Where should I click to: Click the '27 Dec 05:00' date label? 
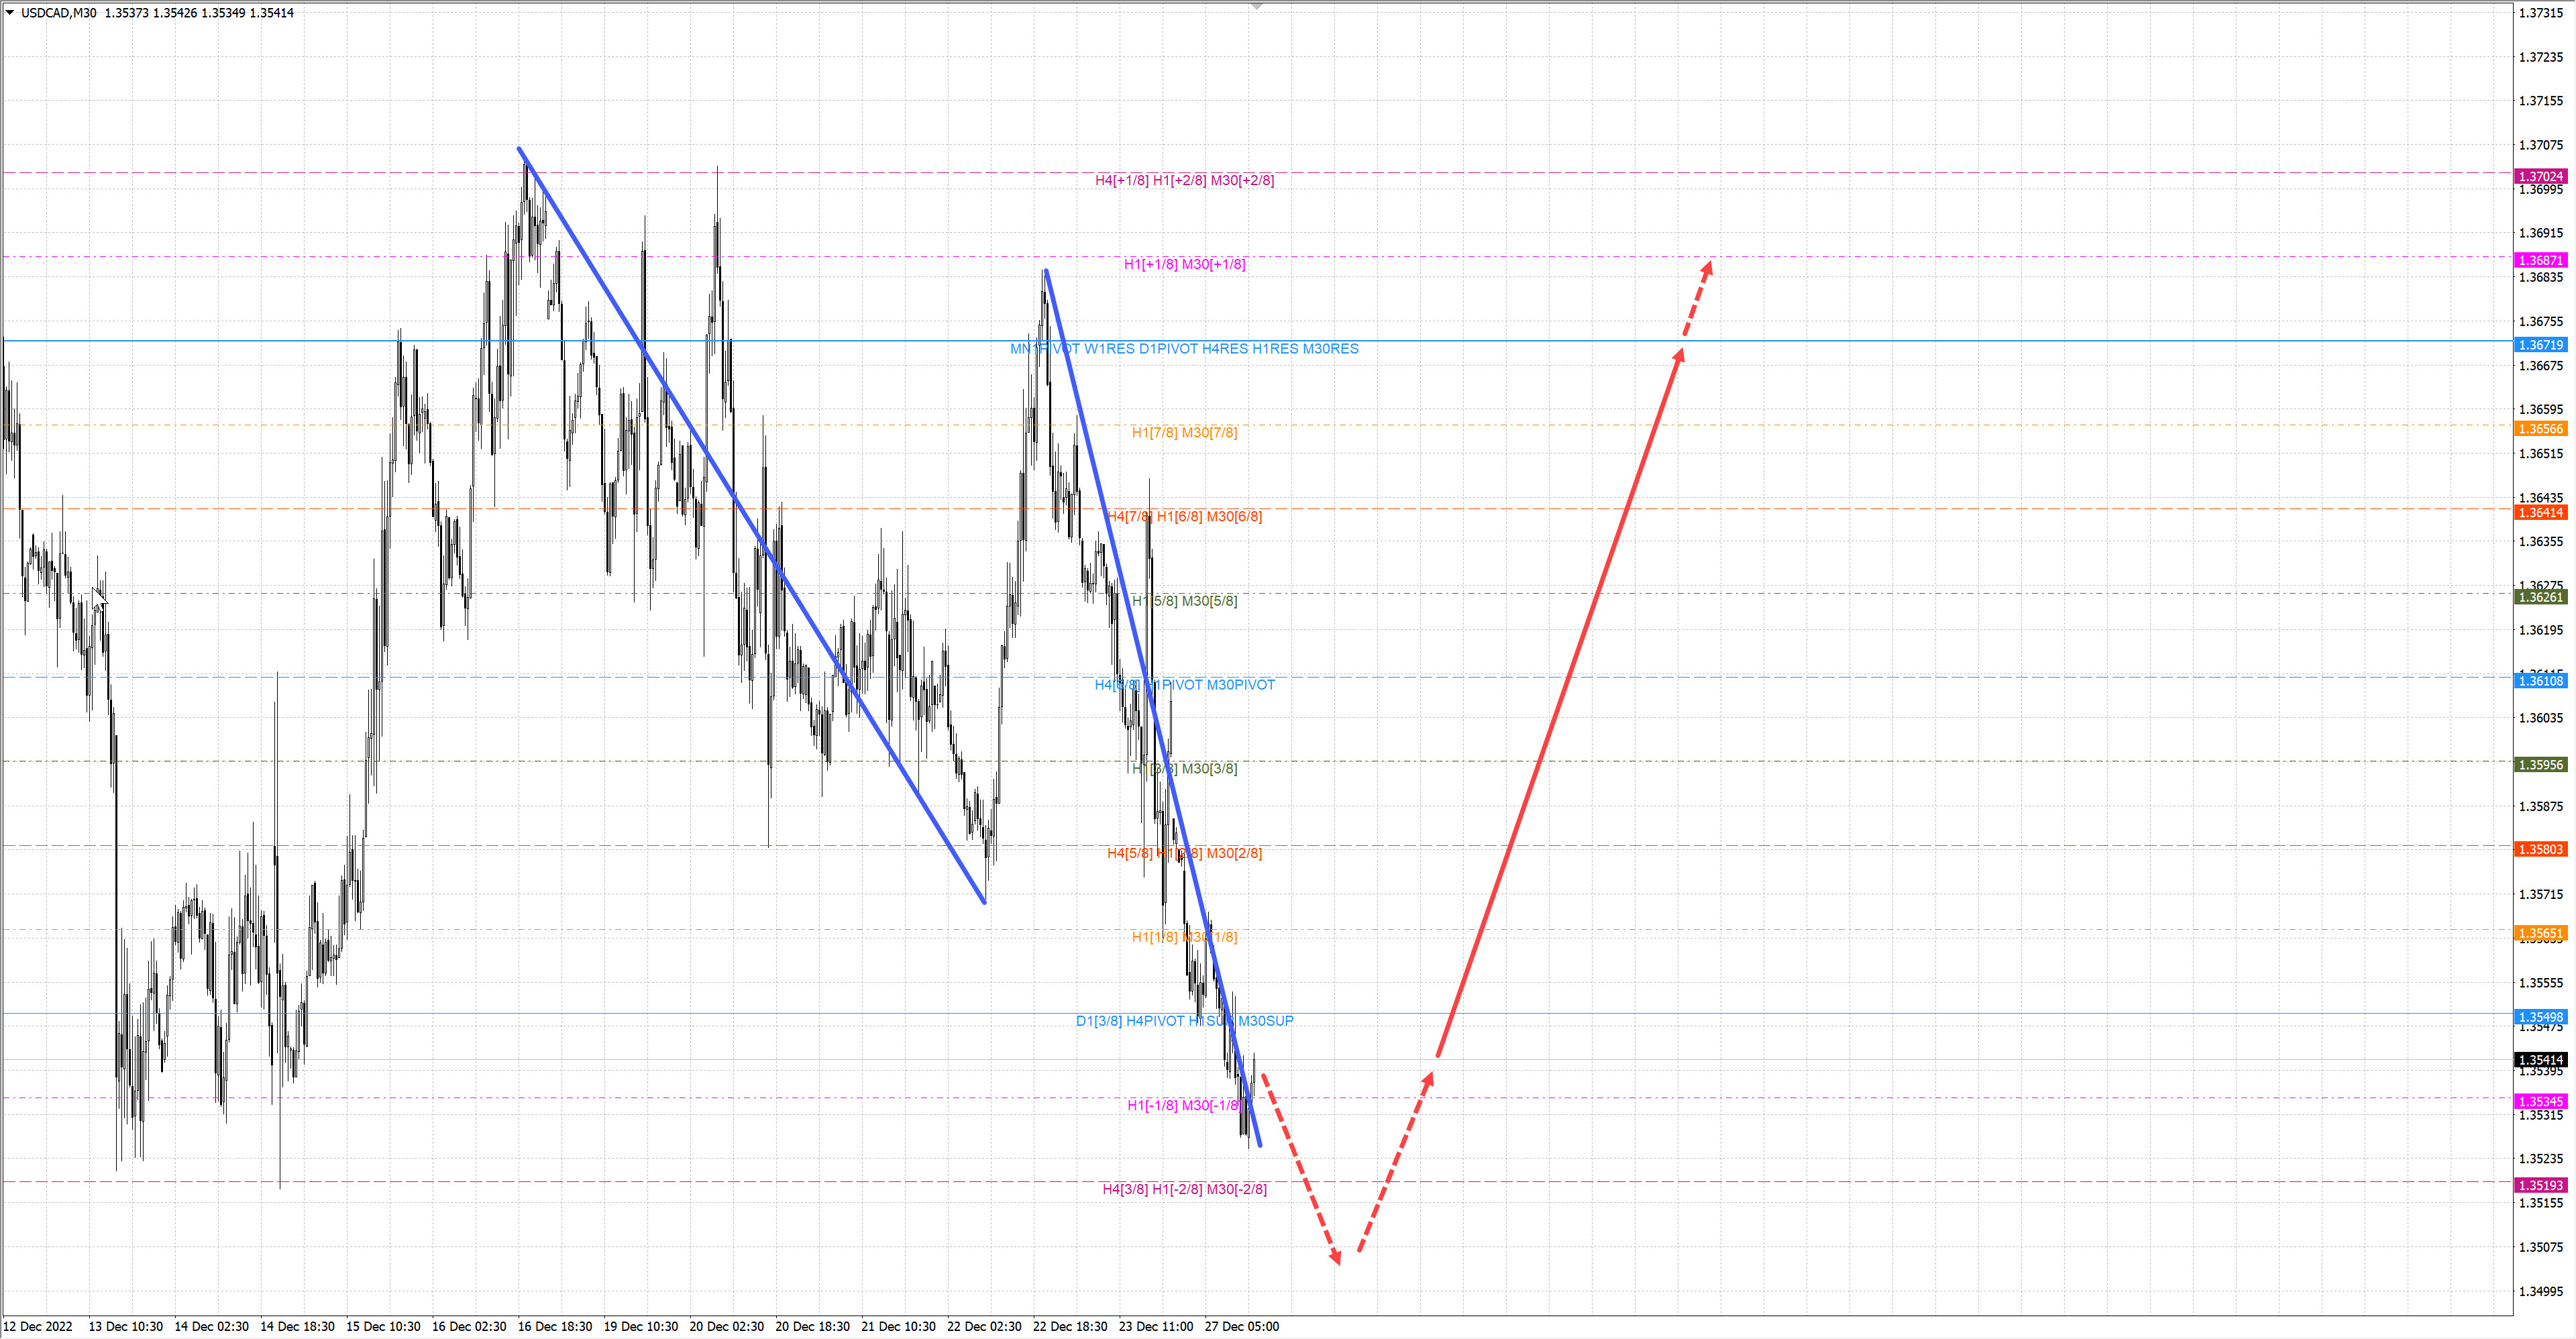(x=1241, y=1327)
